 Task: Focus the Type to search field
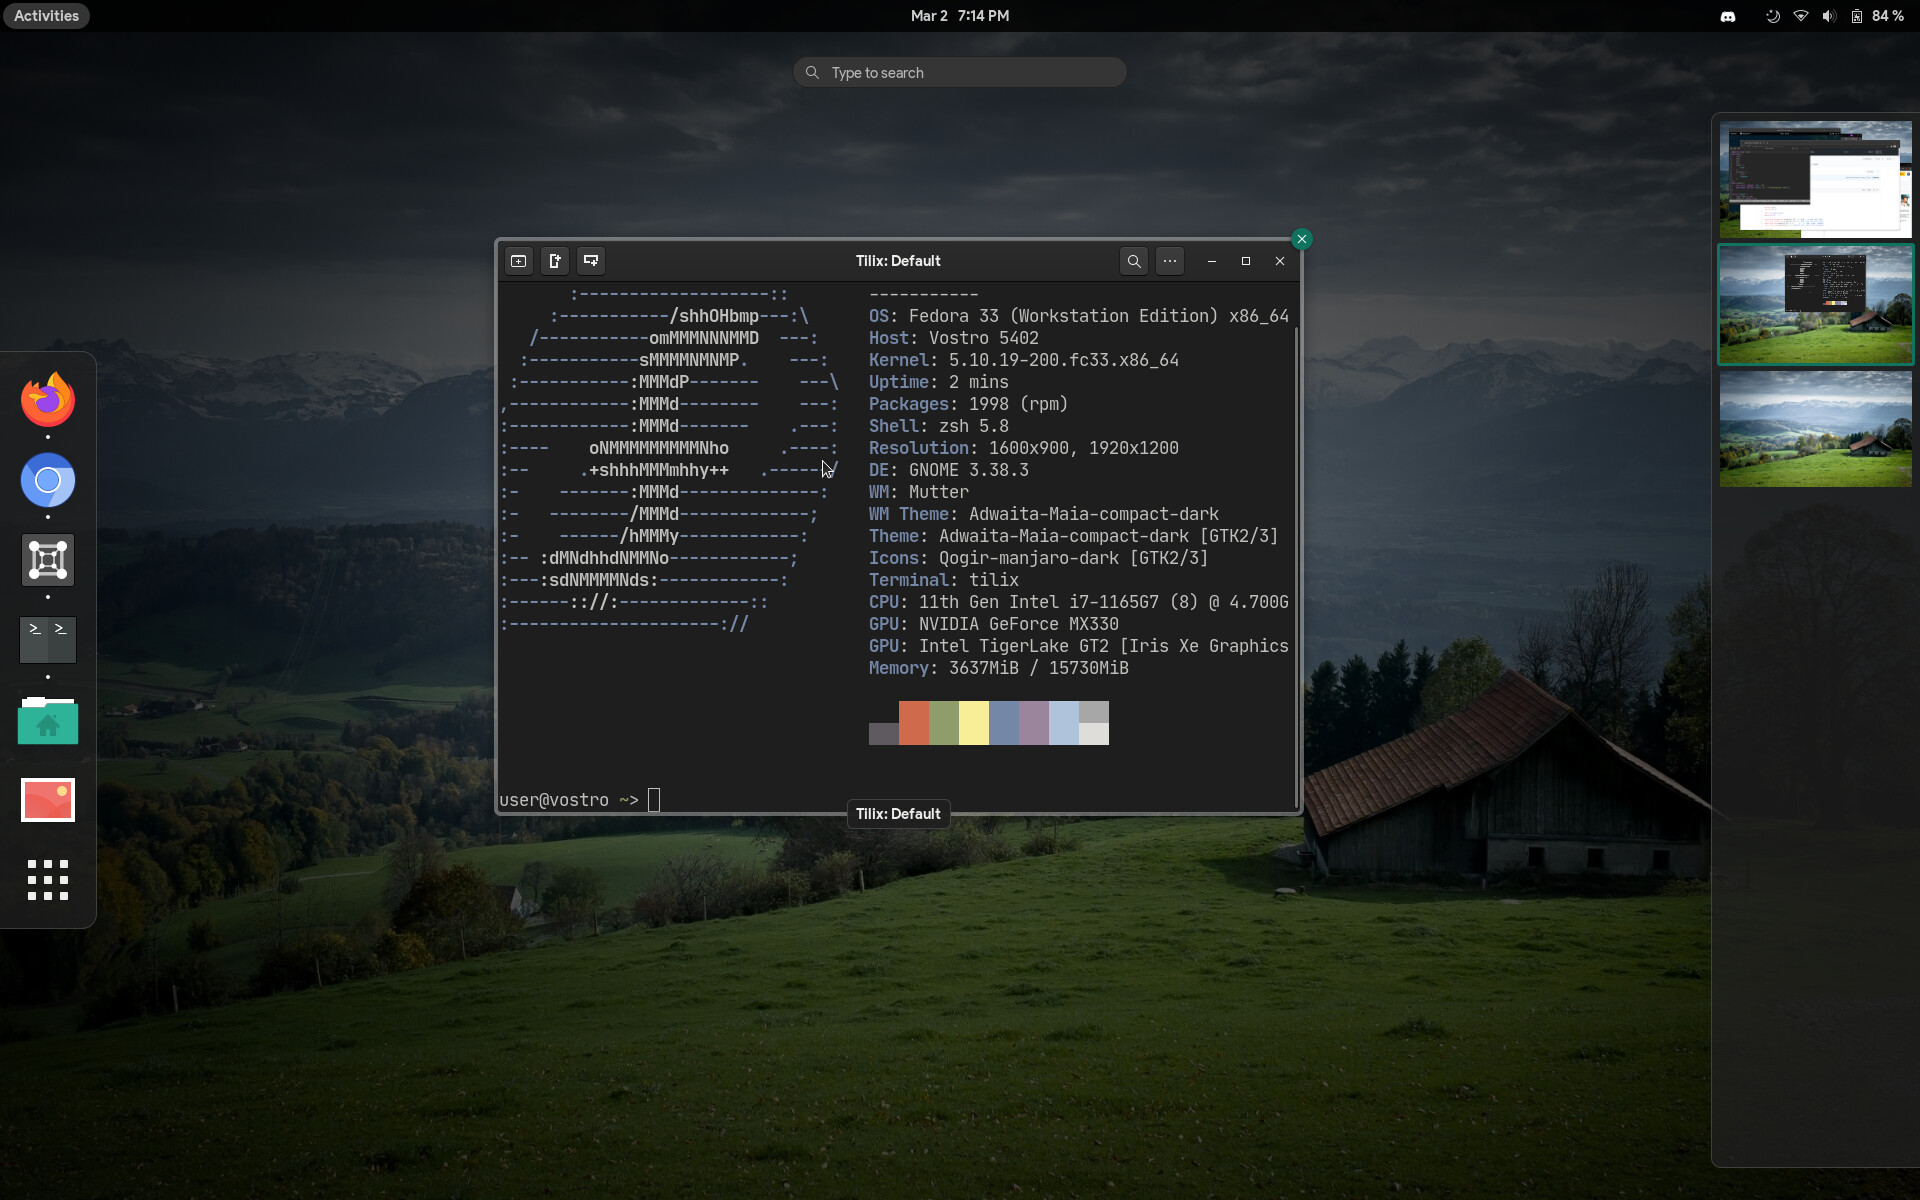pyautogui.click(x=960, y=72)
